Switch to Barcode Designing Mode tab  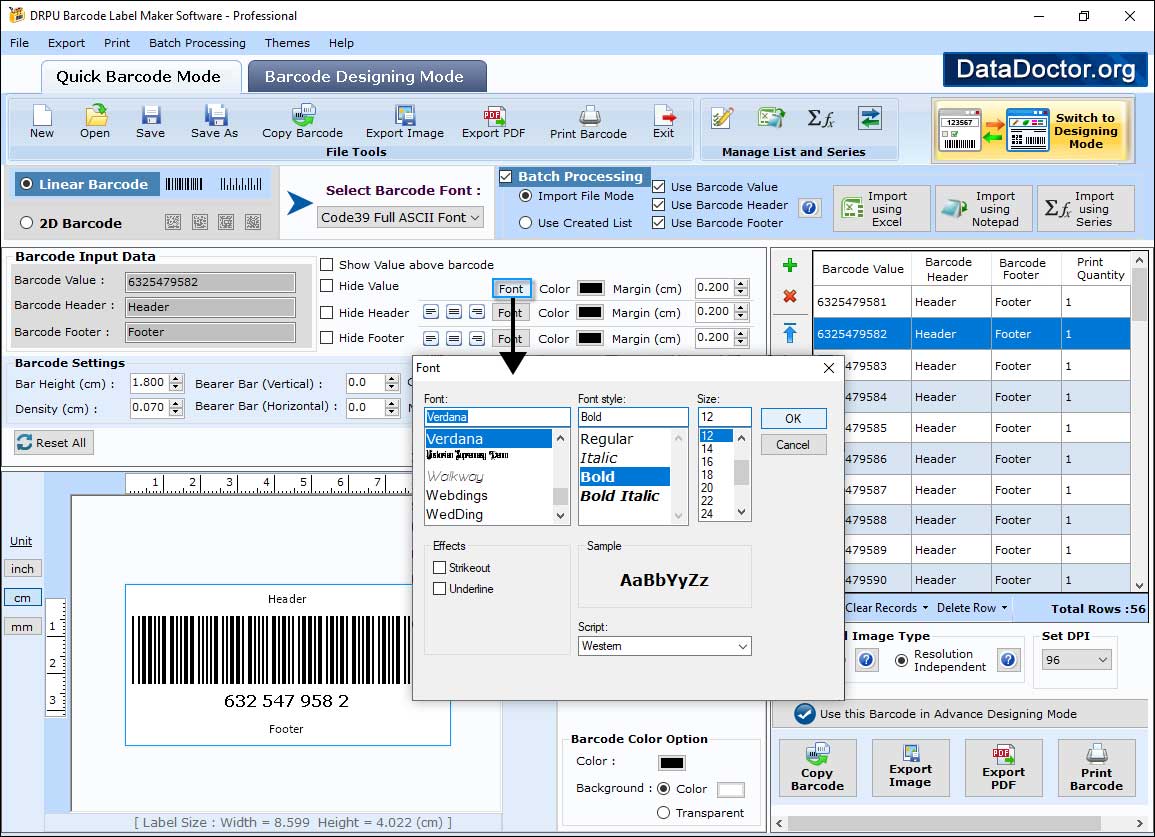366,77
